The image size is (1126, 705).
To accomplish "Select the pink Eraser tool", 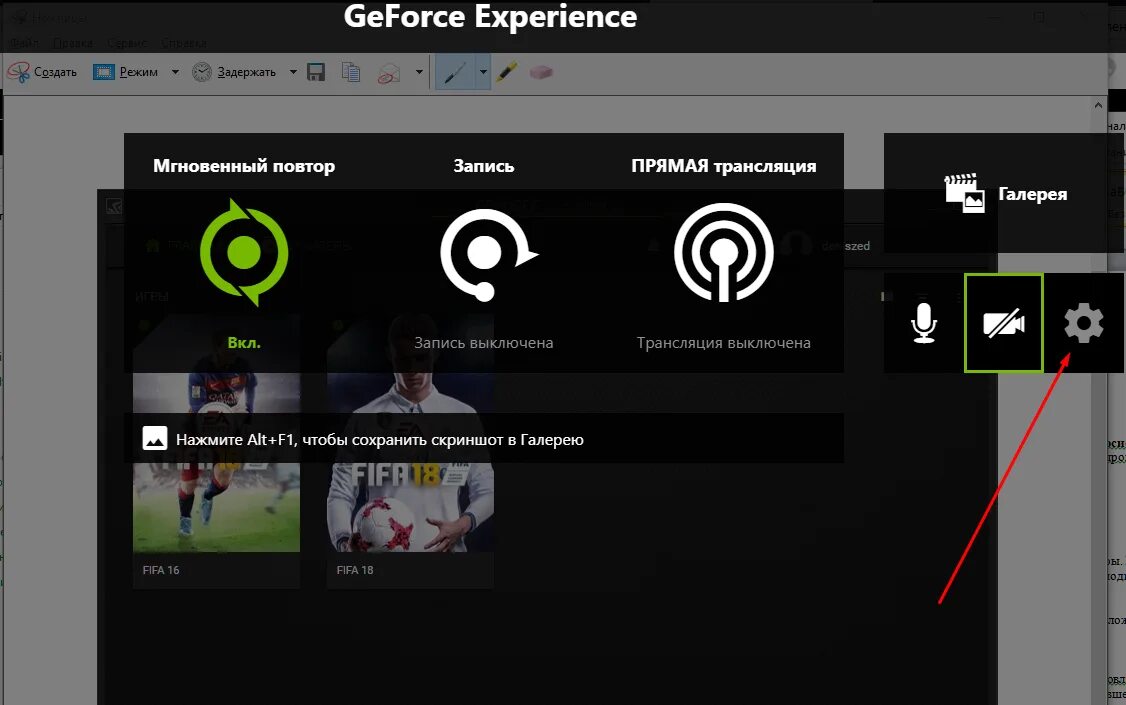I will click(541, 72).
